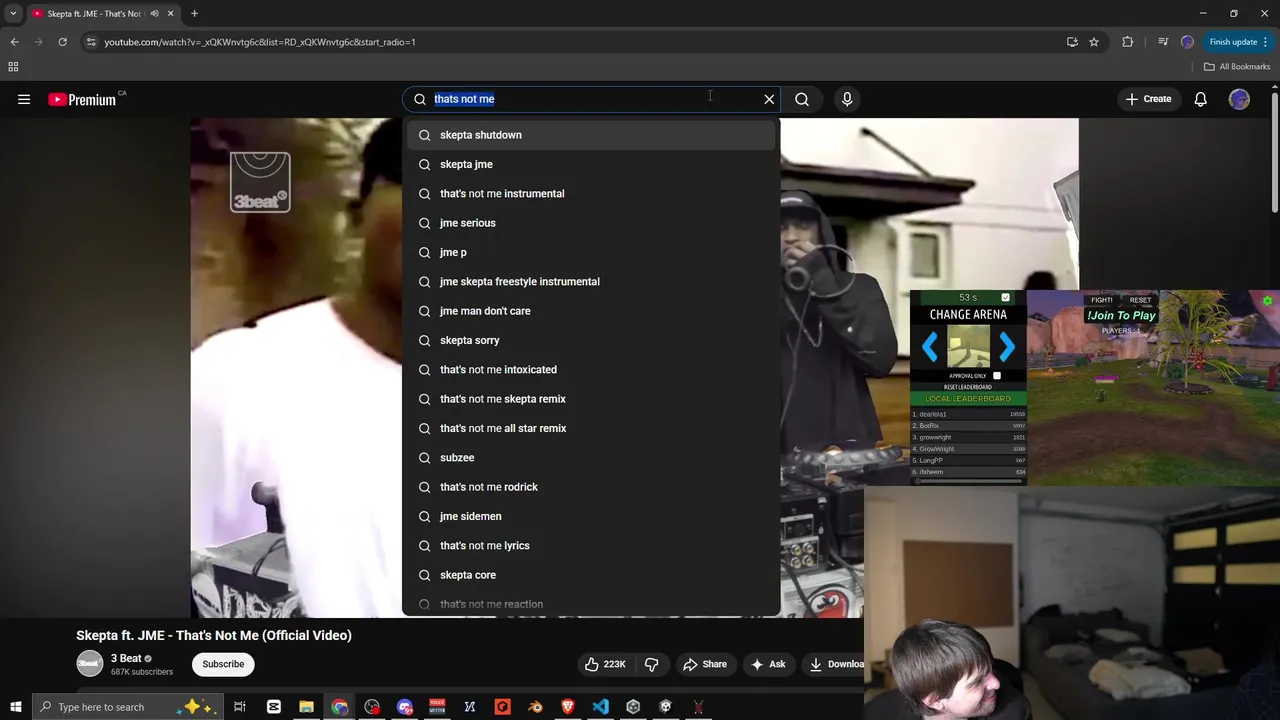Pick jme skepta freestyle instrumental suggestion
The height and width of the screenshot is (720, 1280).
[591, 281]
